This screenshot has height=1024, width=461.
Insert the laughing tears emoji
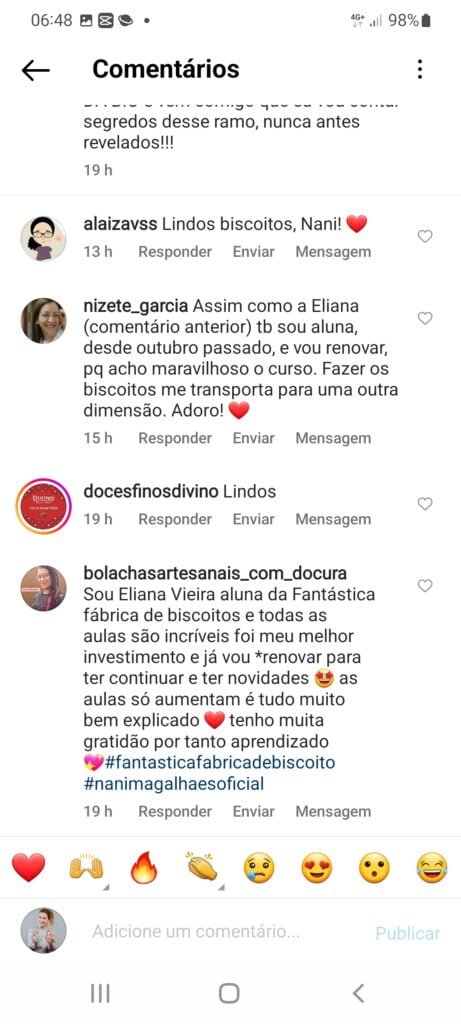(x=432, y=869)
